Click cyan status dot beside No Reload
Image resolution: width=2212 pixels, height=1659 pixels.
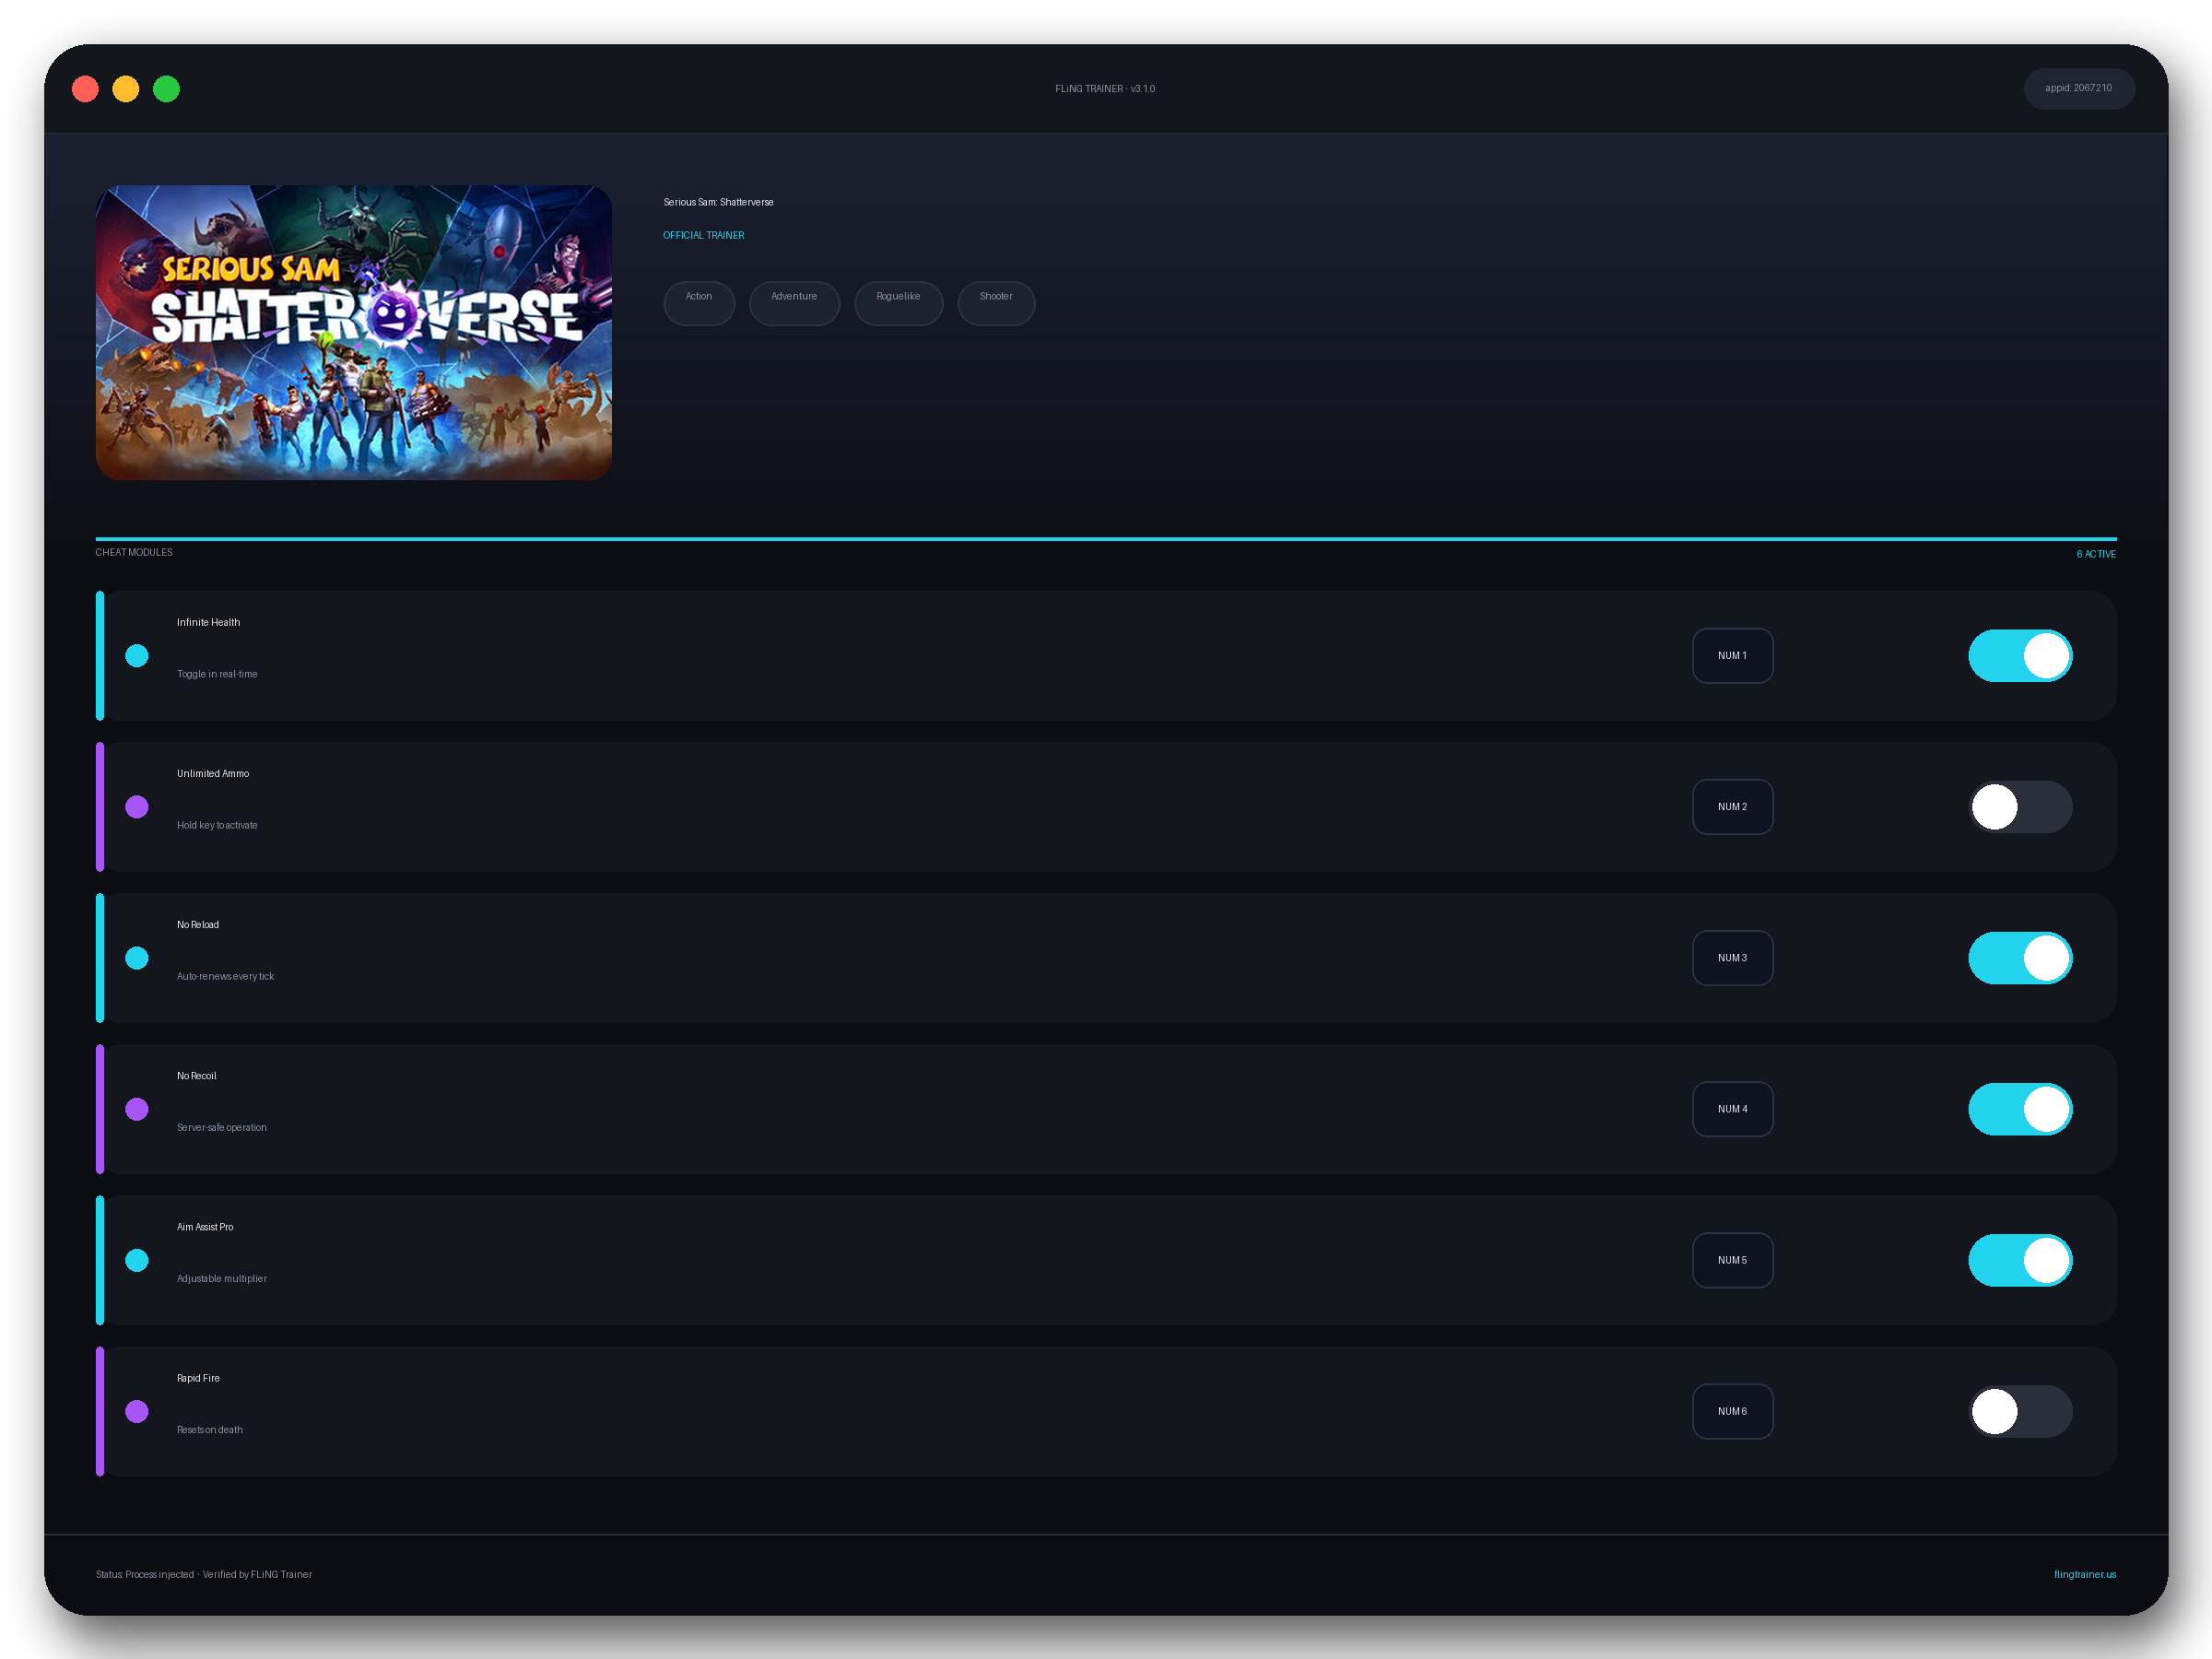137,958
